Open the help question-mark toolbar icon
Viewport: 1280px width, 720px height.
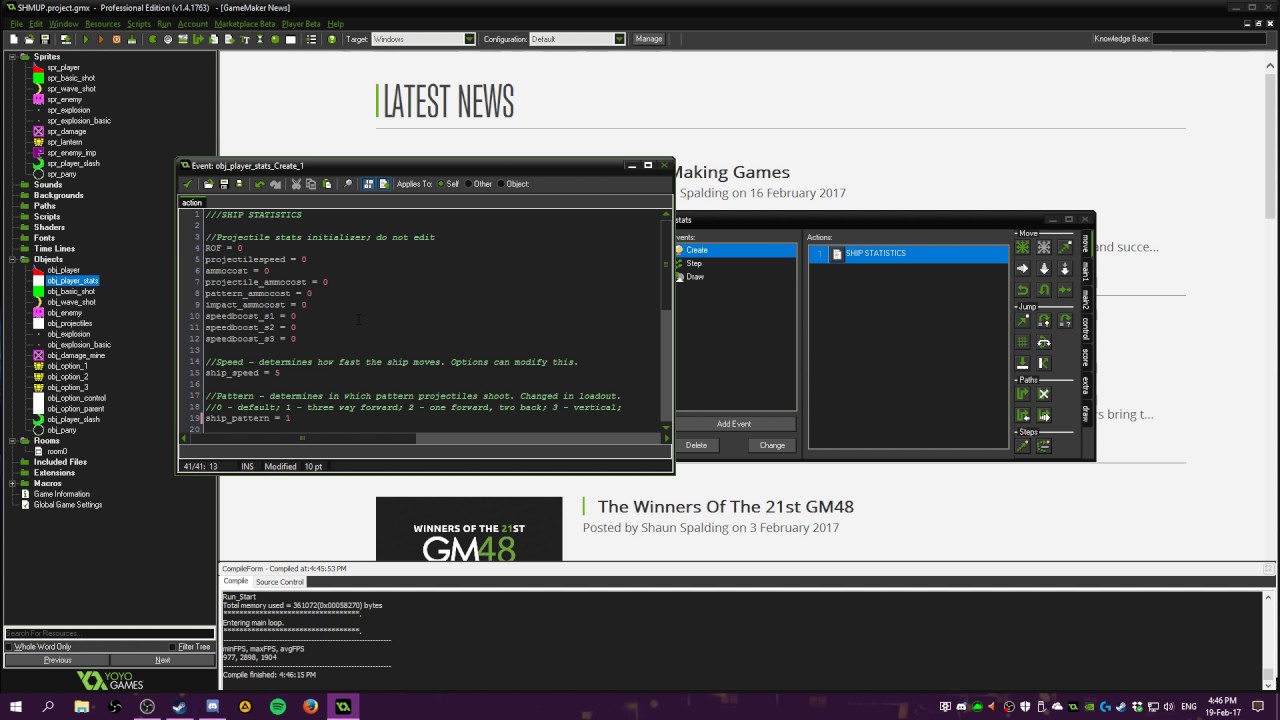pyautogui.click(x=332, y=39)
